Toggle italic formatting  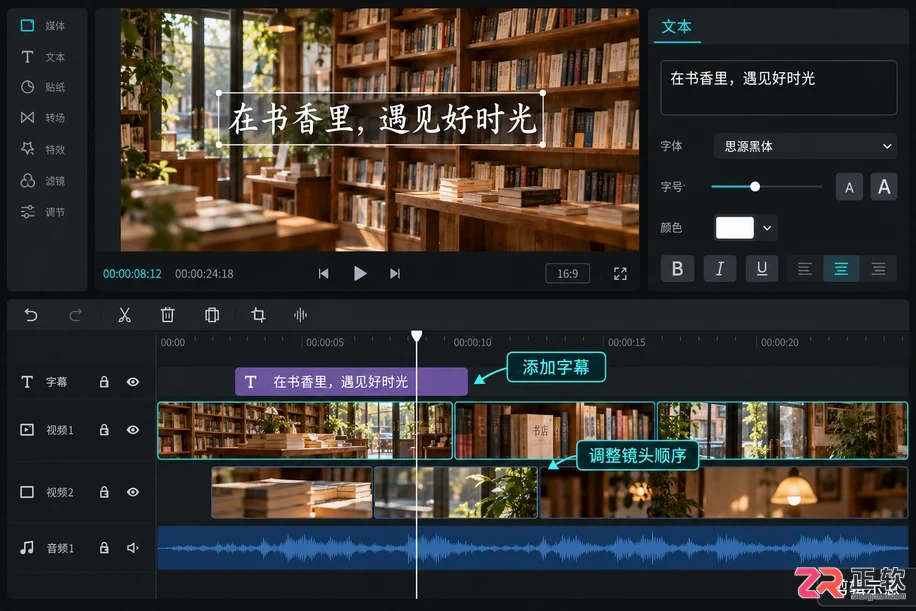[720, 269]
